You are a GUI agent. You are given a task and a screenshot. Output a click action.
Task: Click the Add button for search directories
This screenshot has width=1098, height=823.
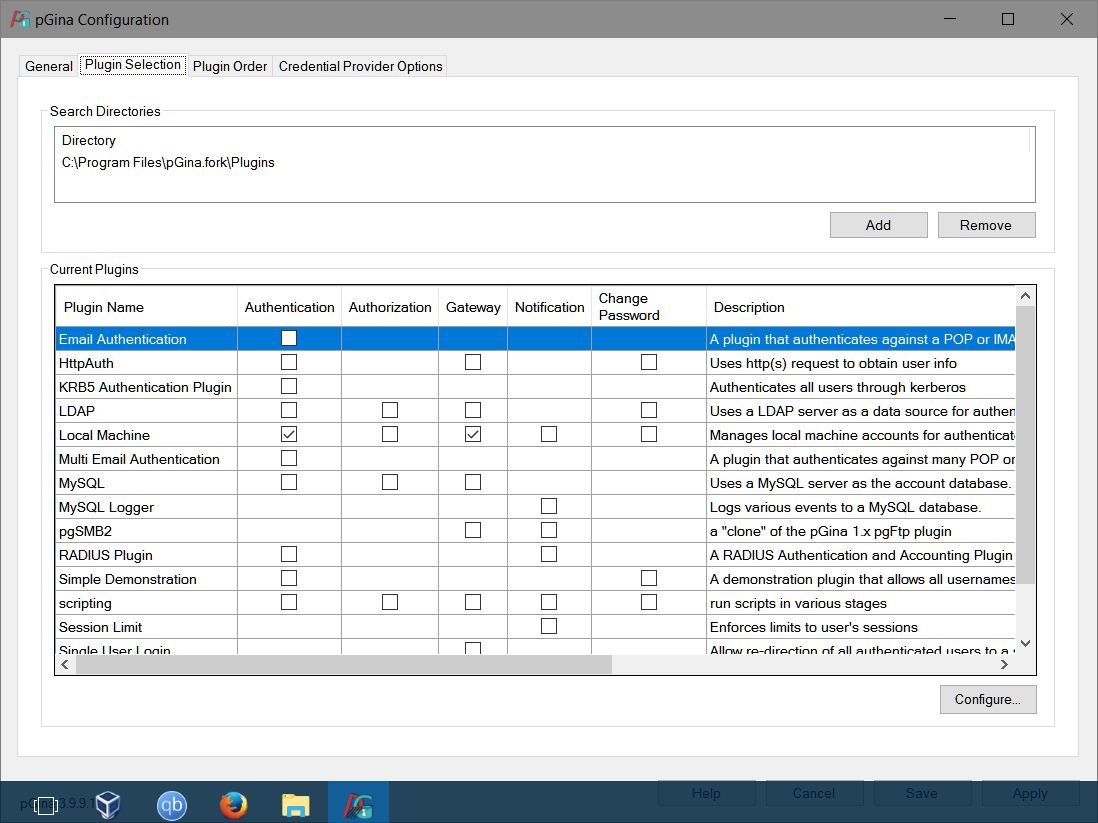coord(877,224)
